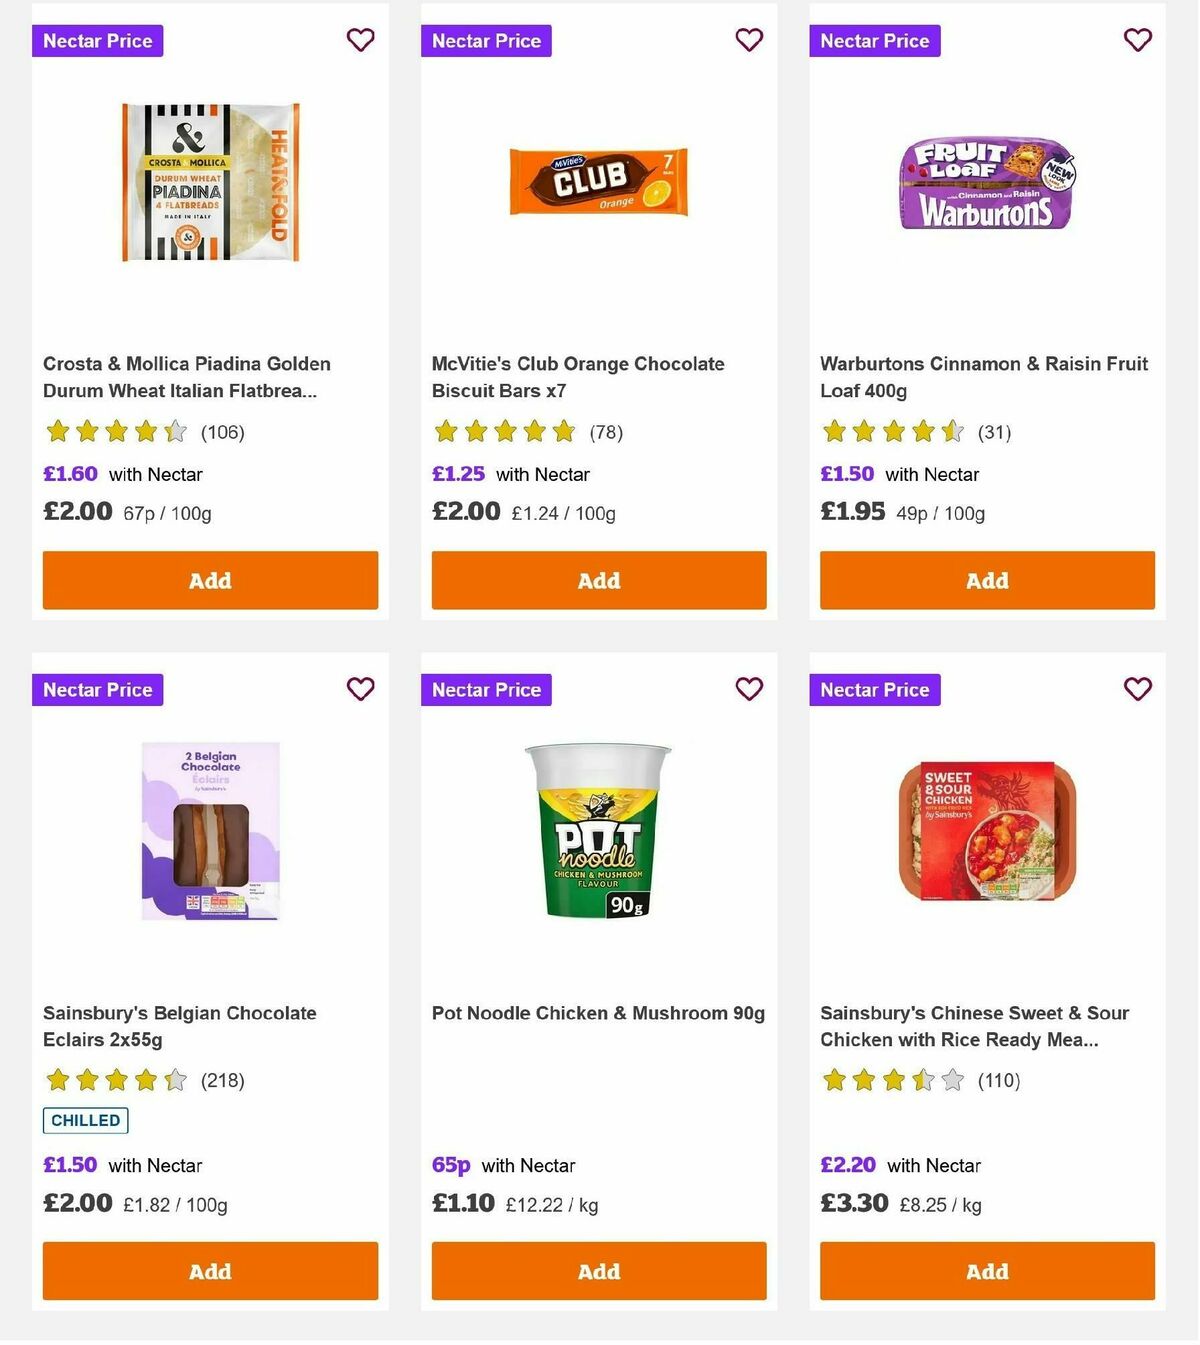The image size is (1200, 1345).
Task: Click the CHILLED label on the Eclairs
Action: pos(85,1120)
